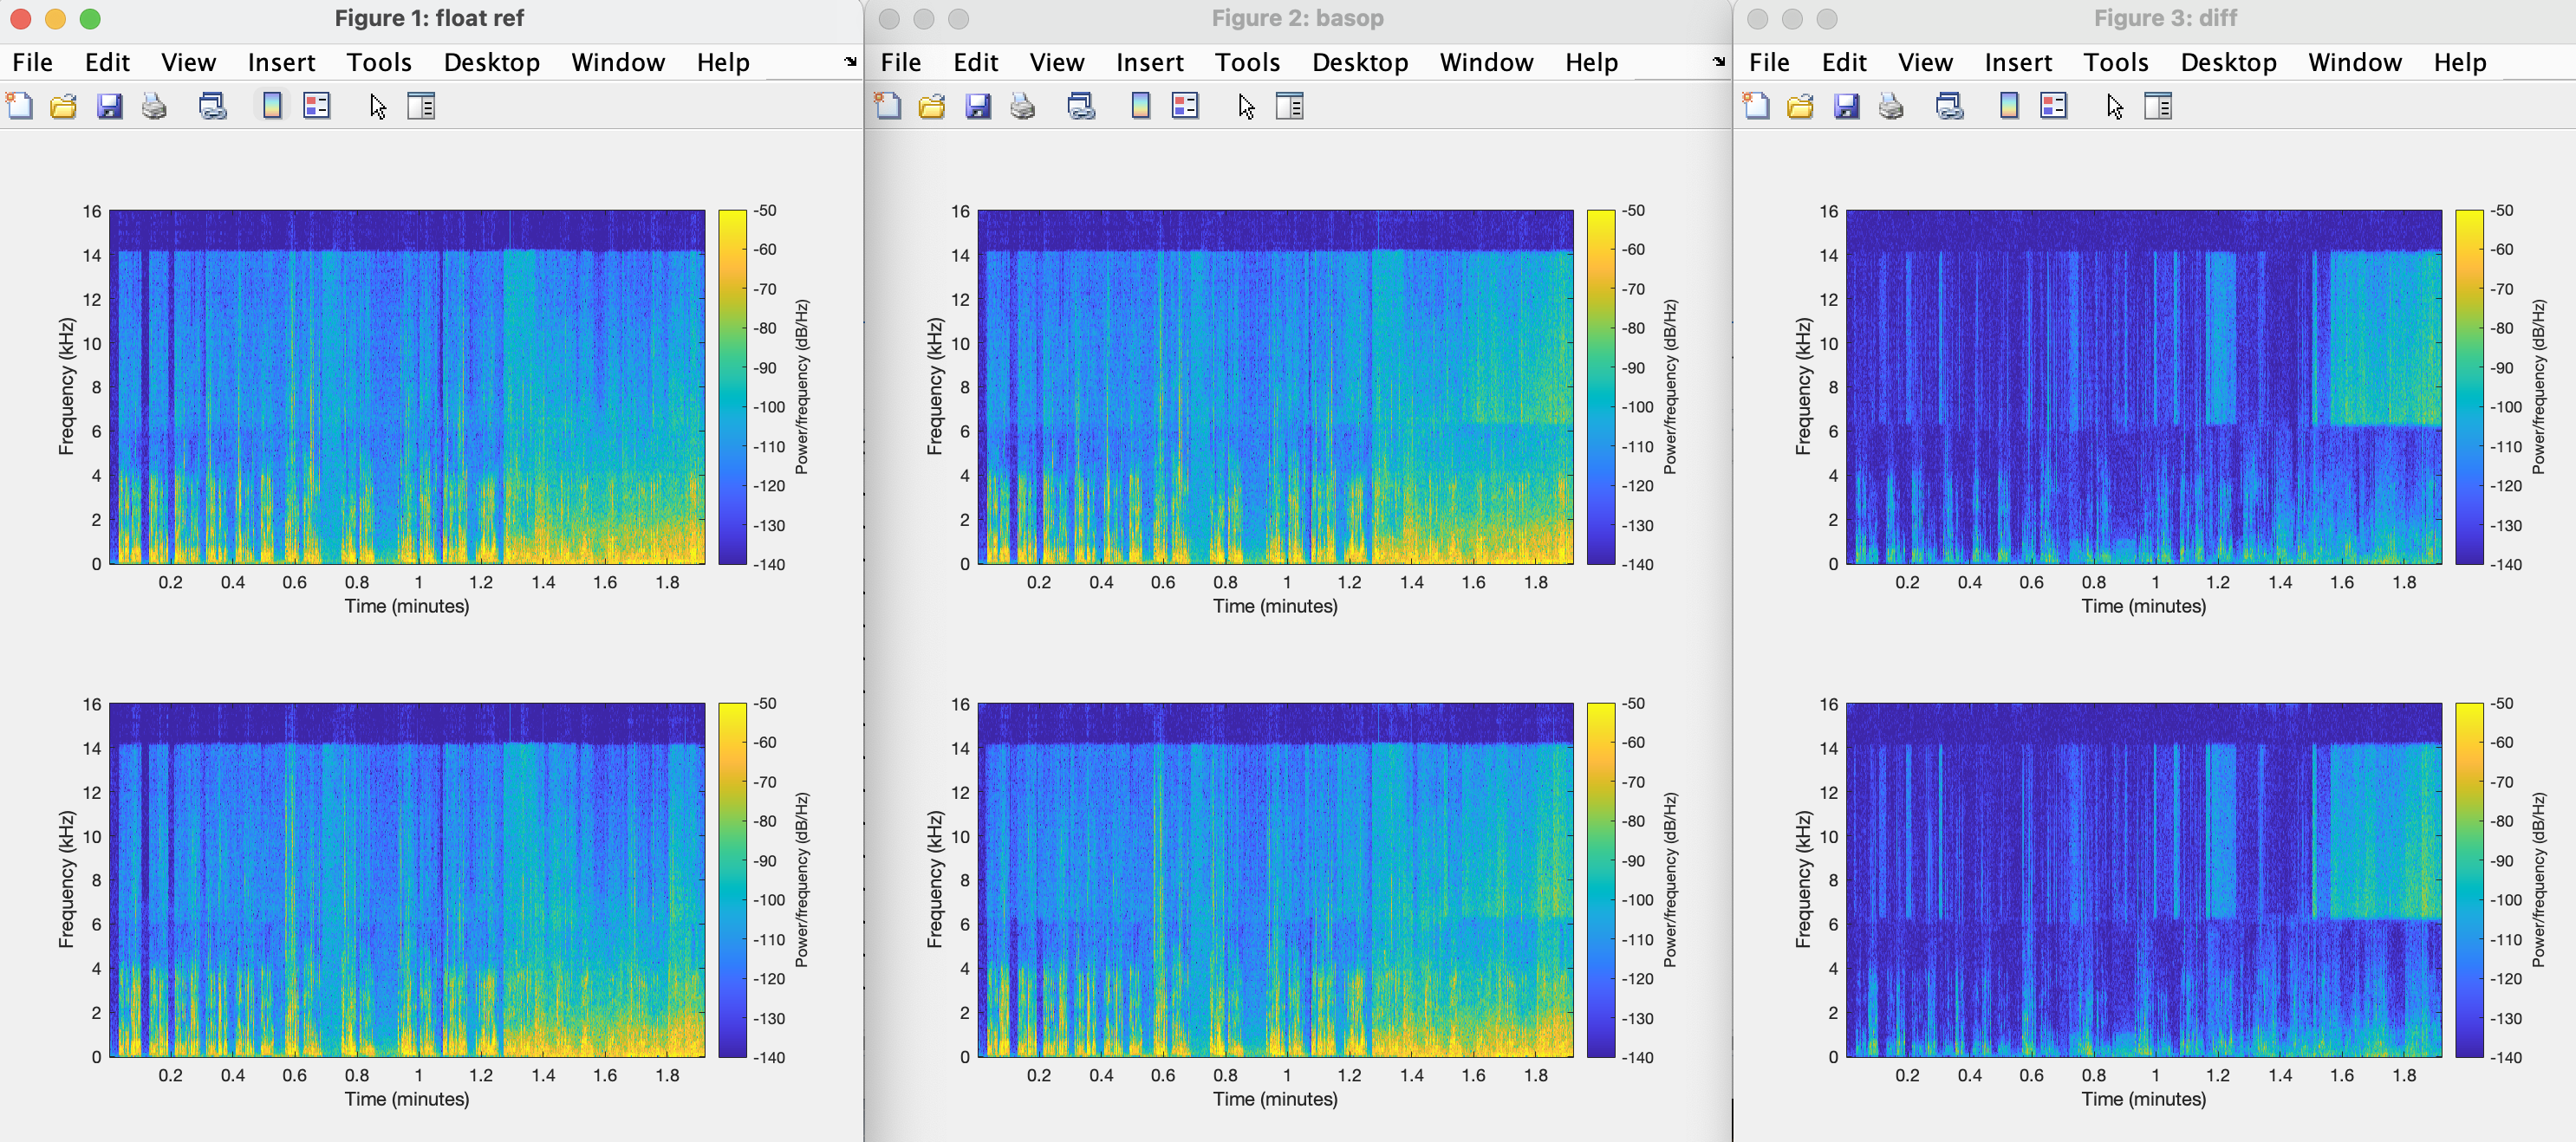Click the Figure 2: basop title bar
2576x1142 pixels.
coord(1297,18)
